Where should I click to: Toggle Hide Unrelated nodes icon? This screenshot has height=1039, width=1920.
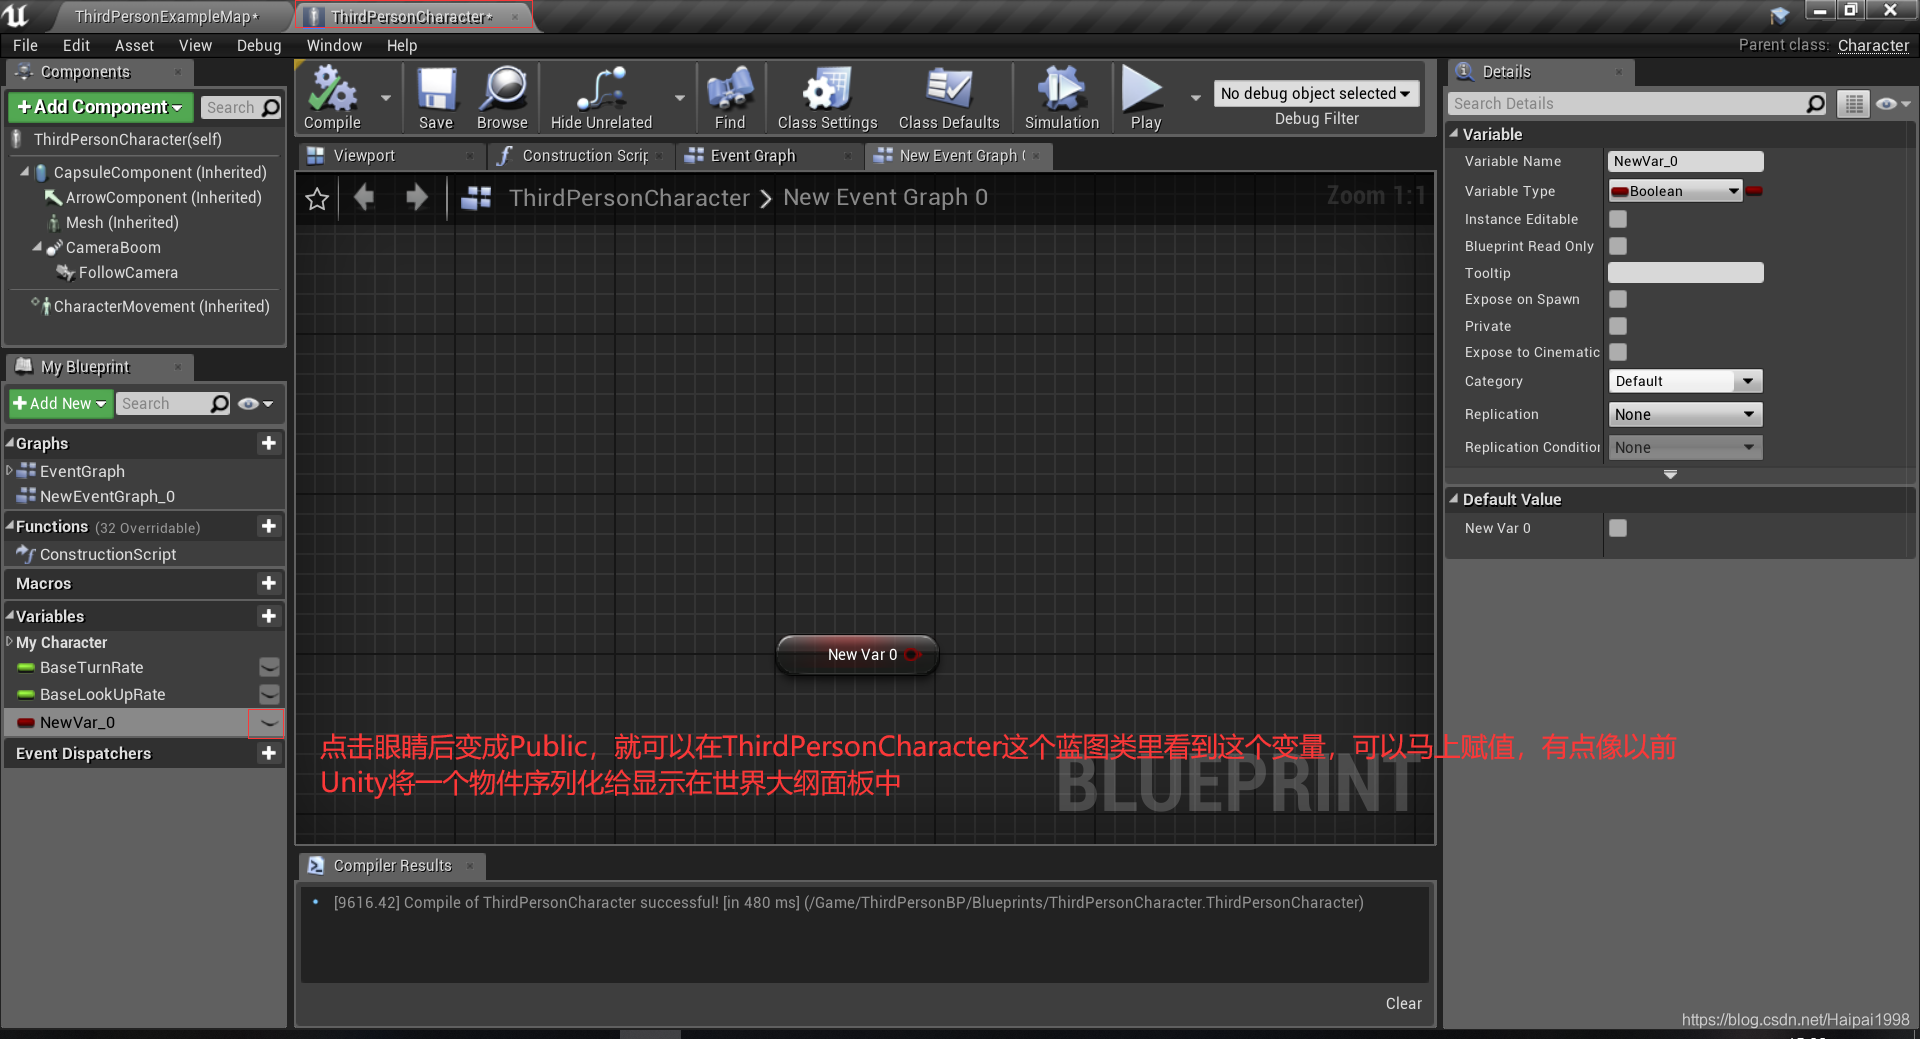coord(601,98)
